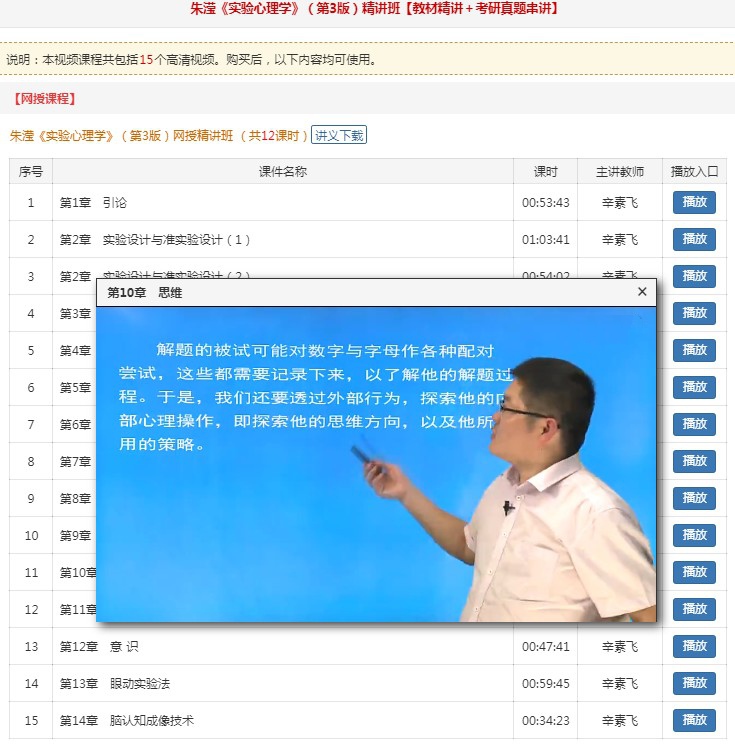
Task: Play row 2 实验设计与准实验设计（1）
Action: [x=694, y=239]
